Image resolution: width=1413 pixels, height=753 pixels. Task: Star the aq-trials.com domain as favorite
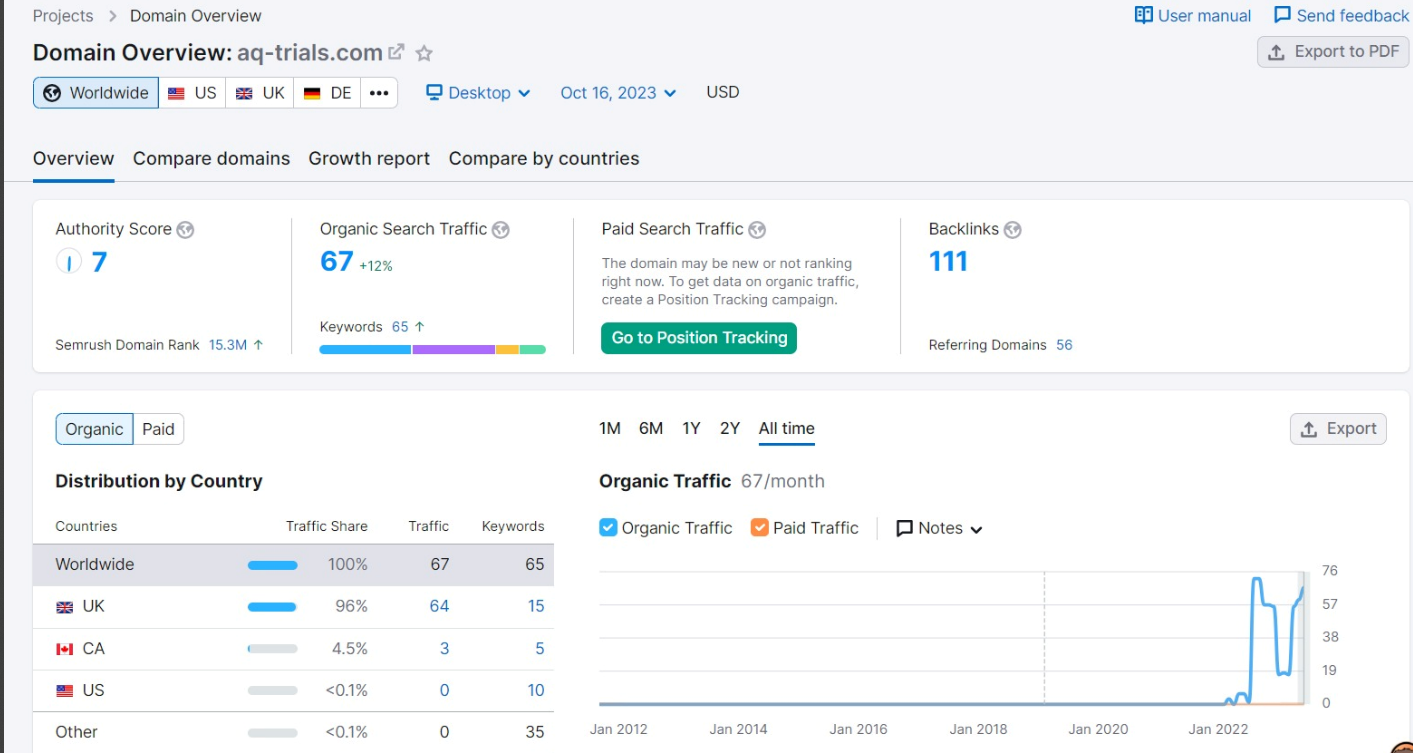coord(424,53)
